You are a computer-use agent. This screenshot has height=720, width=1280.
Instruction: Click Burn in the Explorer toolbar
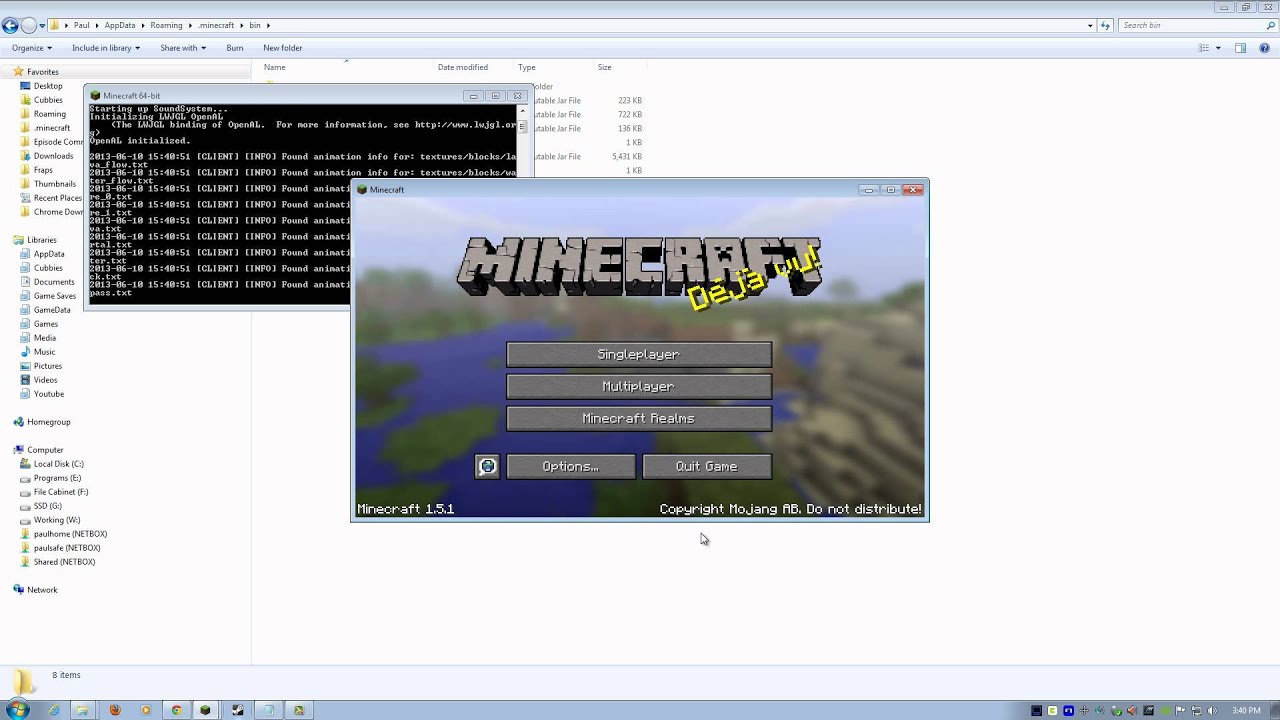coord(235,48)
